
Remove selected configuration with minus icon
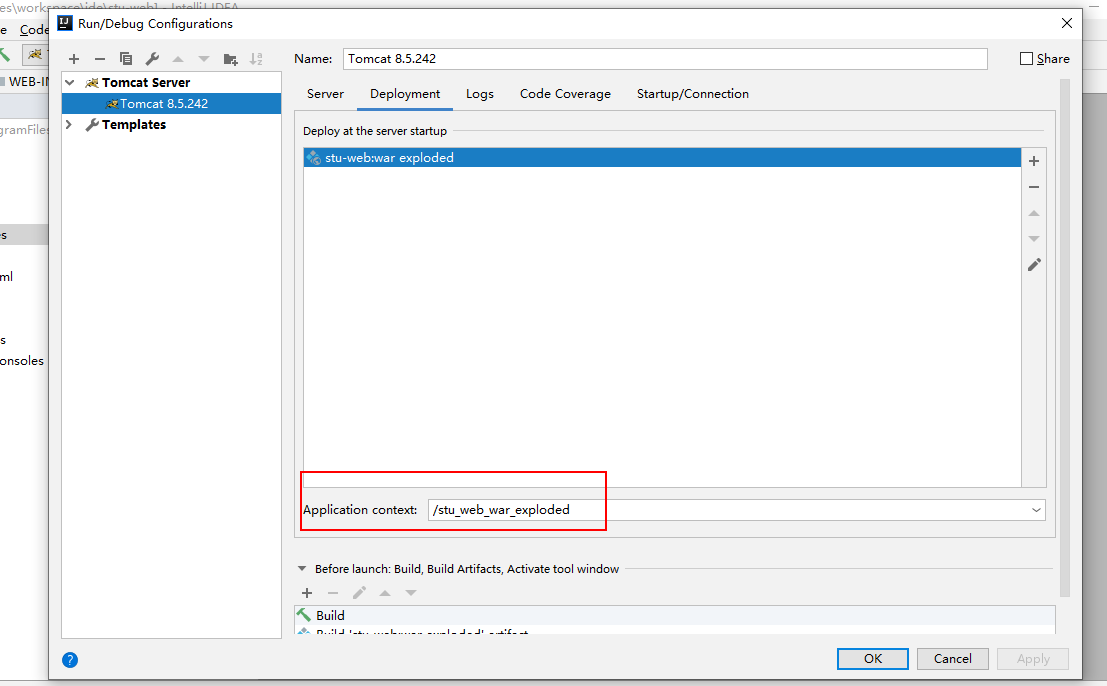point(100,59)
